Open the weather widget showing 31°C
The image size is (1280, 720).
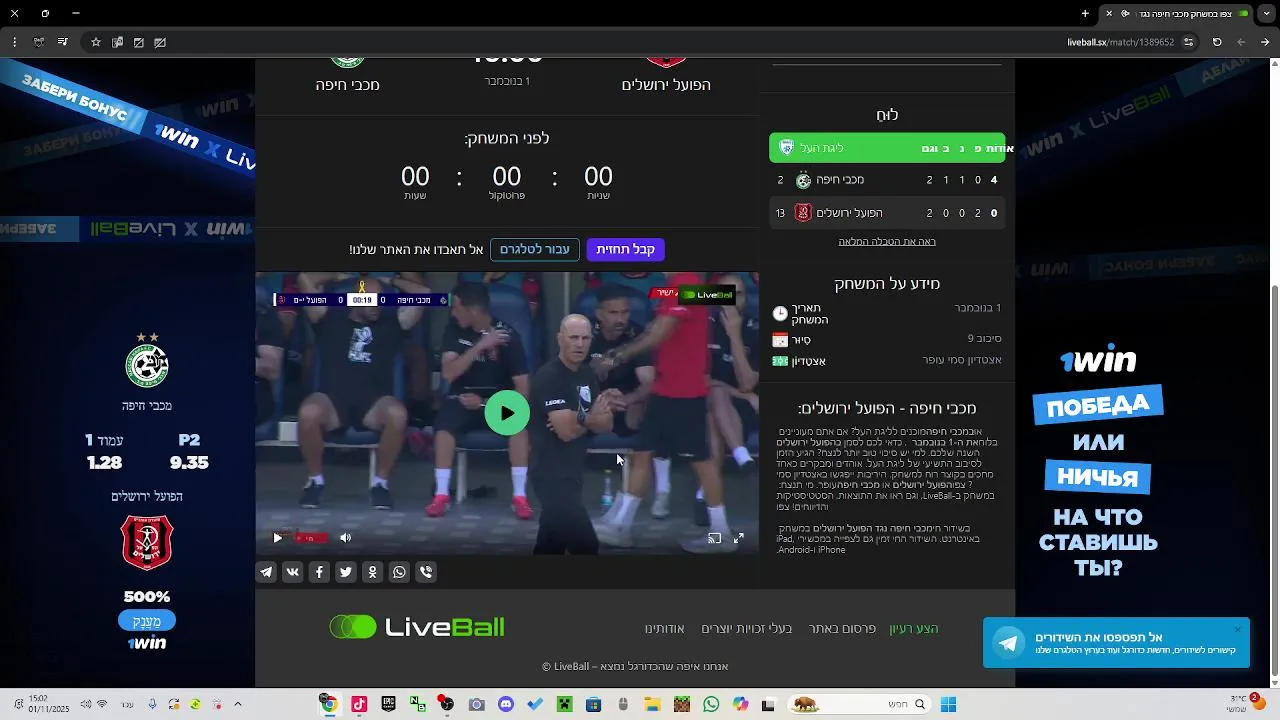(x=1244, y=704)
